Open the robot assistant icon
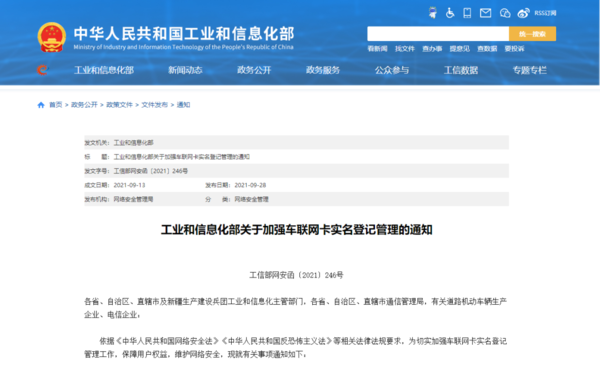 pyautogui.click(x=433, y=13)
